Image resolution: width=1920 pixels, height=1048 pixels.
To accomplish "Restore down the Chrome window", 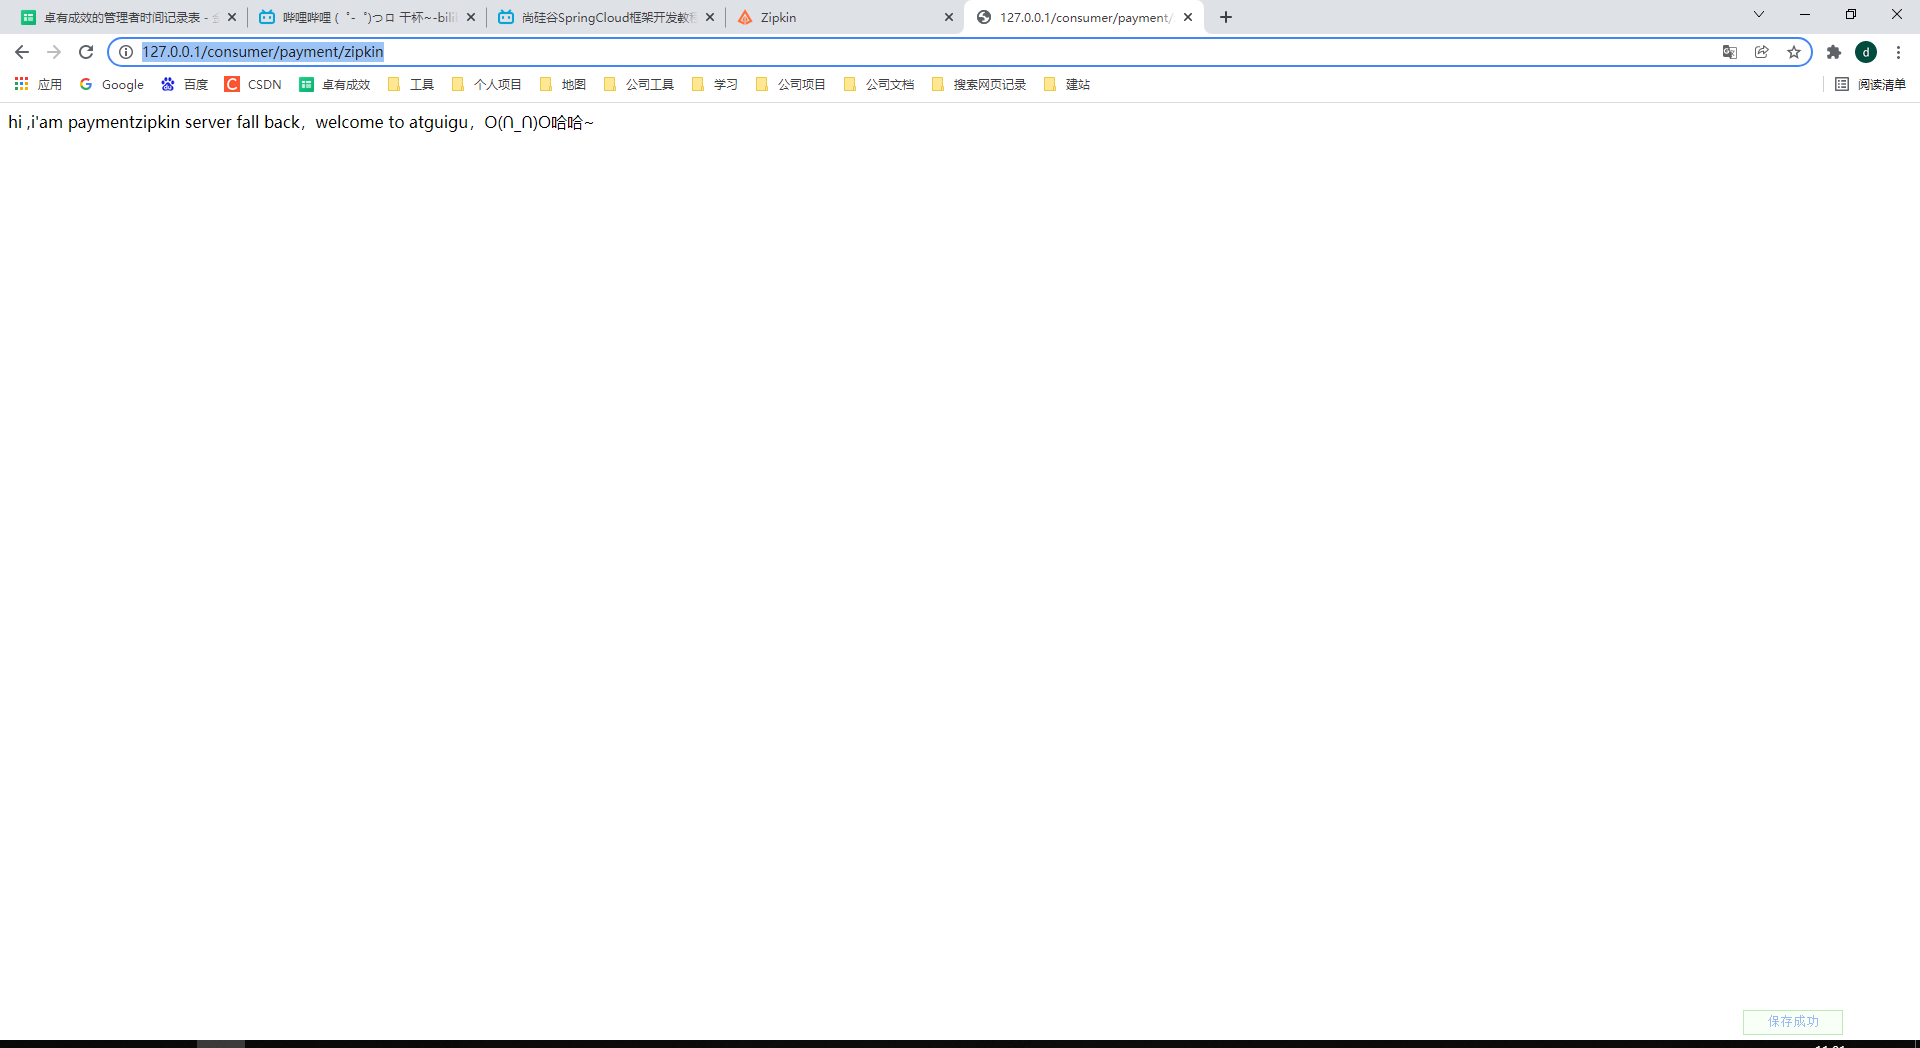I will tap(1851, 14).
